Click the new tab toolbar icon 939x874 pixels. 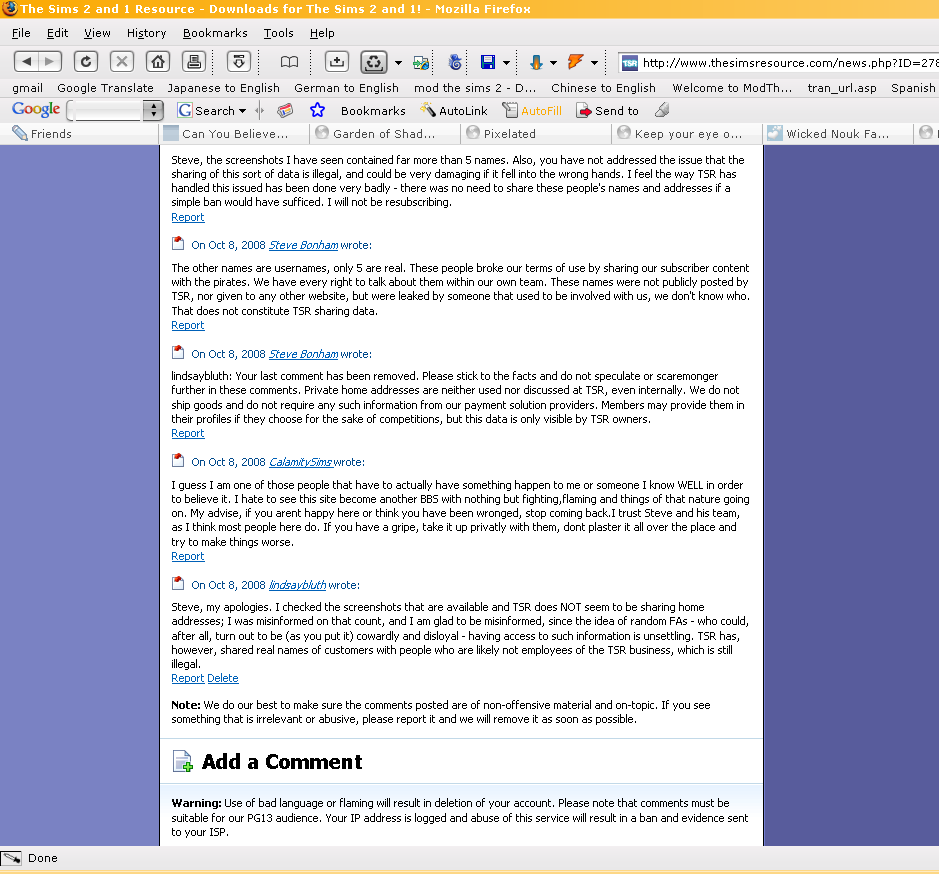coord(337,62)
